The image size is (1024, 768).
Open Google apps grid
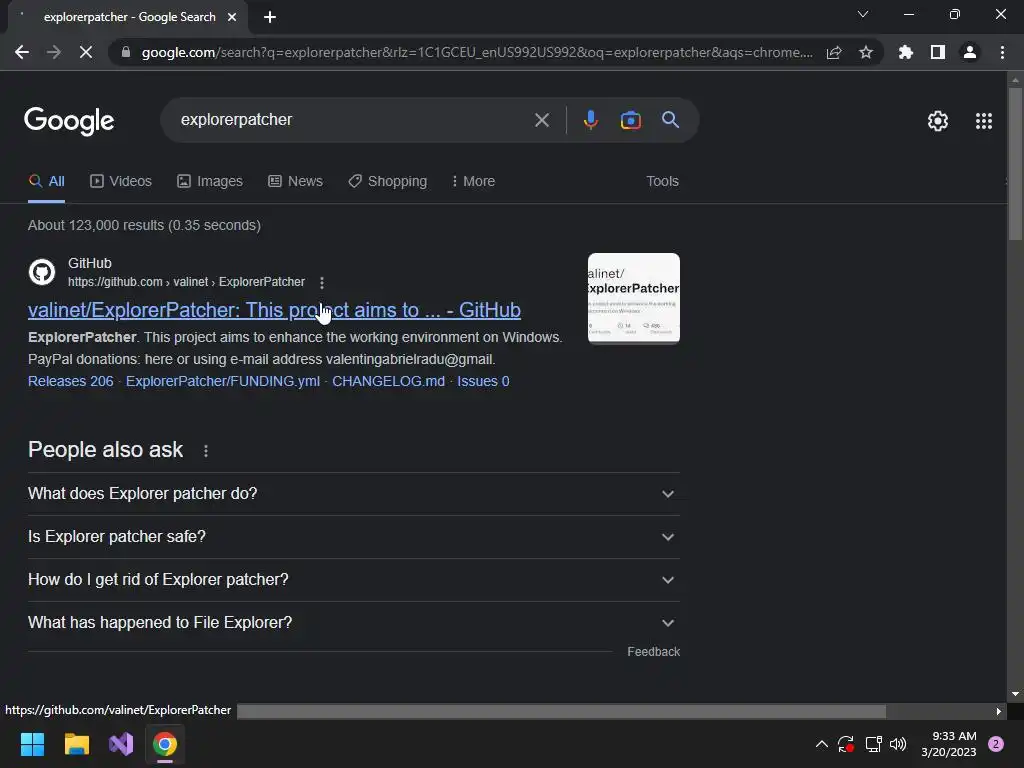coord(984,121)
